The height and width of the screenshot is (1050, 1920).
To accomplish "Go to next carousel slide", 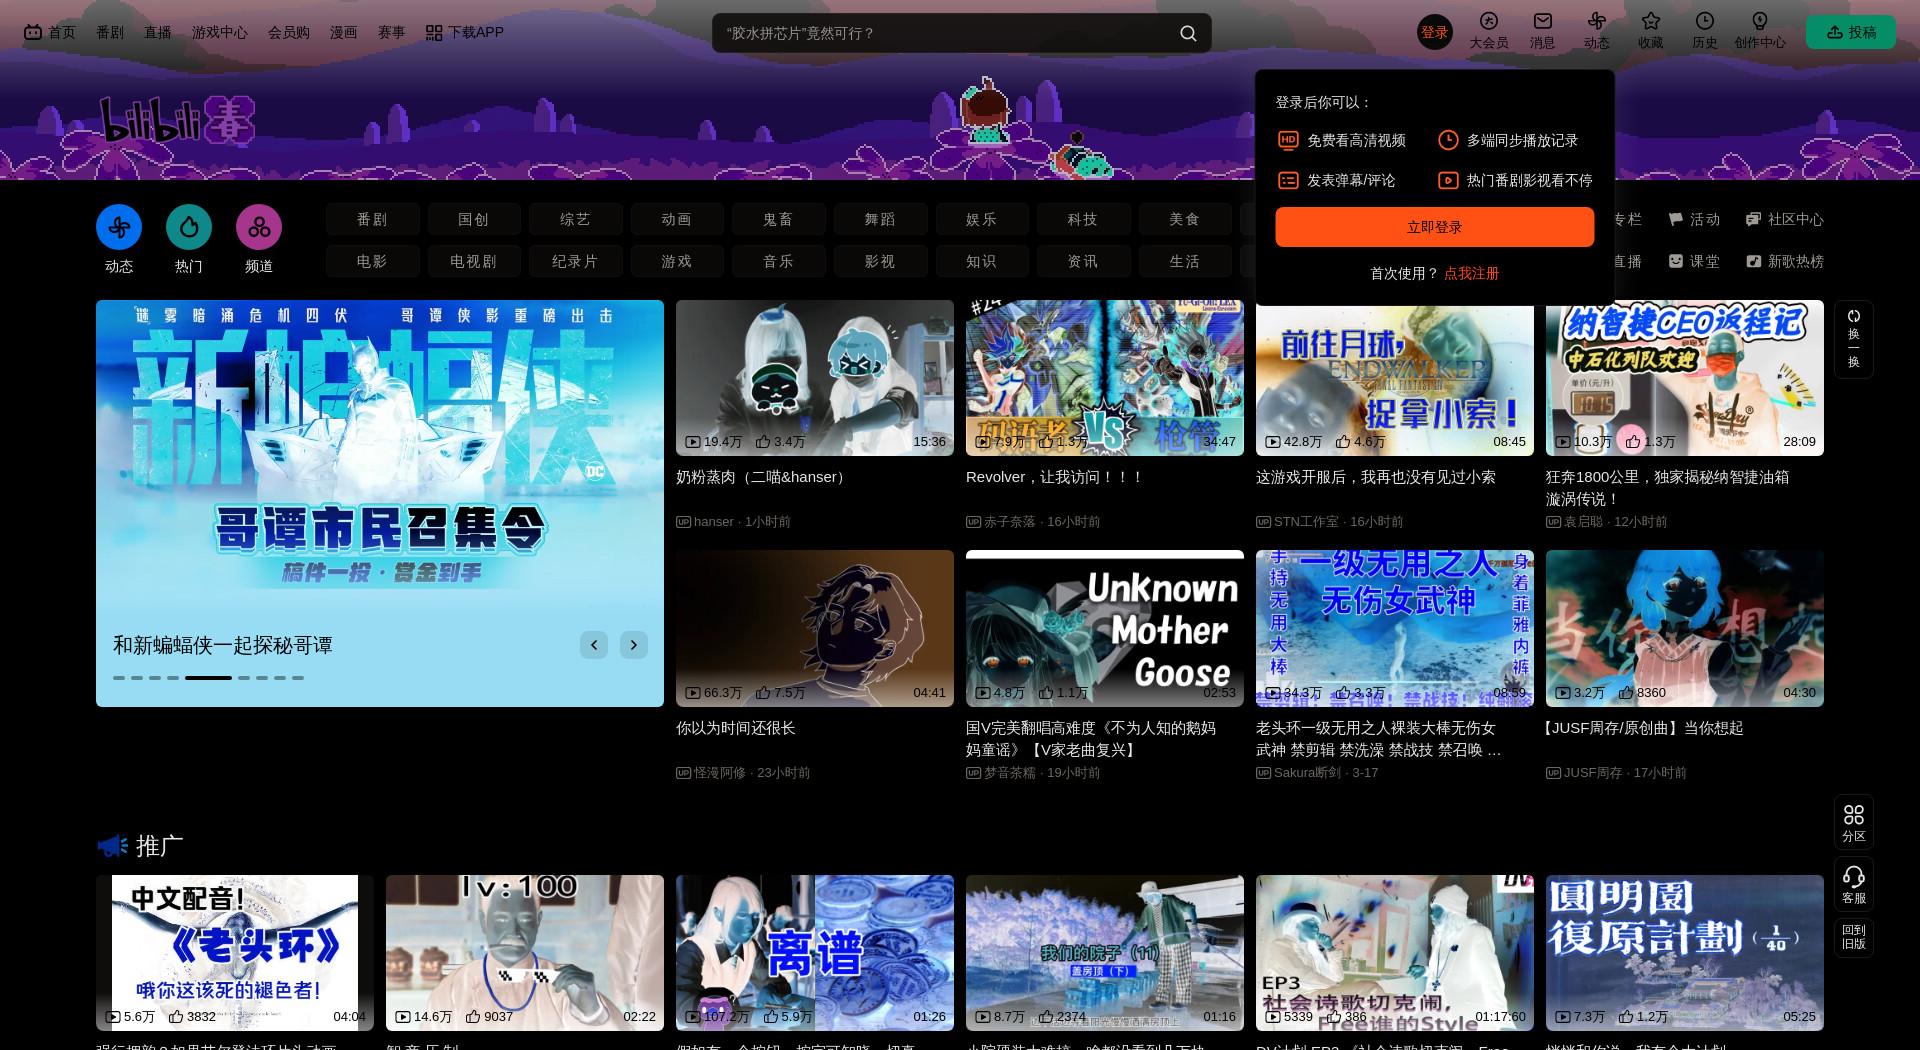I will tap(634, 645).
